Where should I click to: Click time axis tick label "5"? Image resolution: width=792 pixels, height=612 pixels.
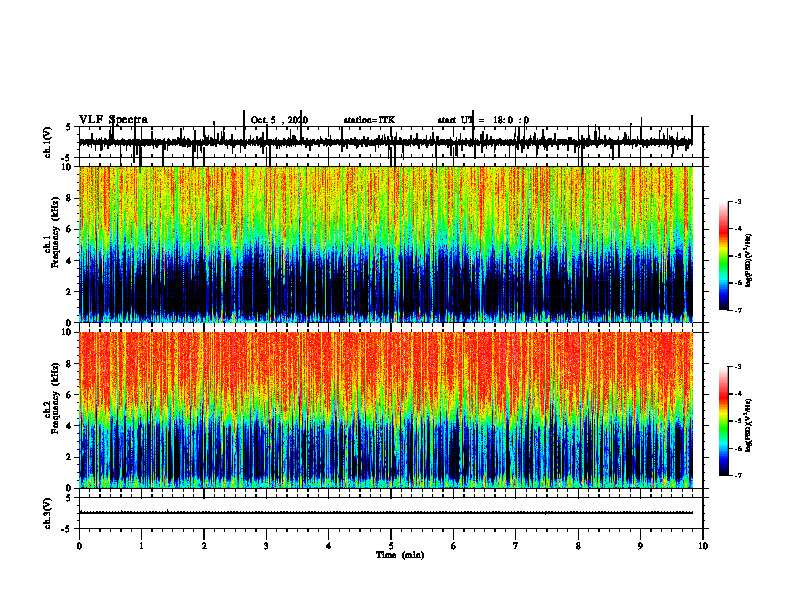pos(391,546)
